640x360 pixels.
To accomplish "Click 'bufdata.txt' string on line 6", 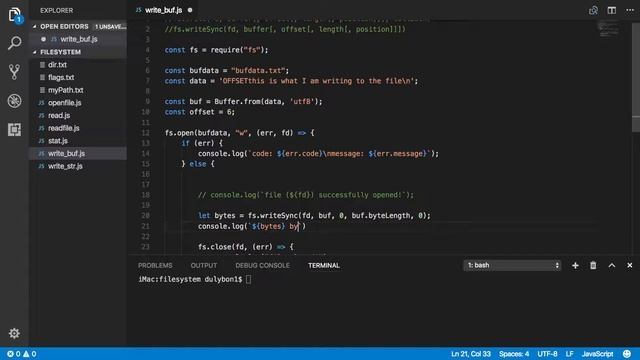I will click(x=258, y=71).
